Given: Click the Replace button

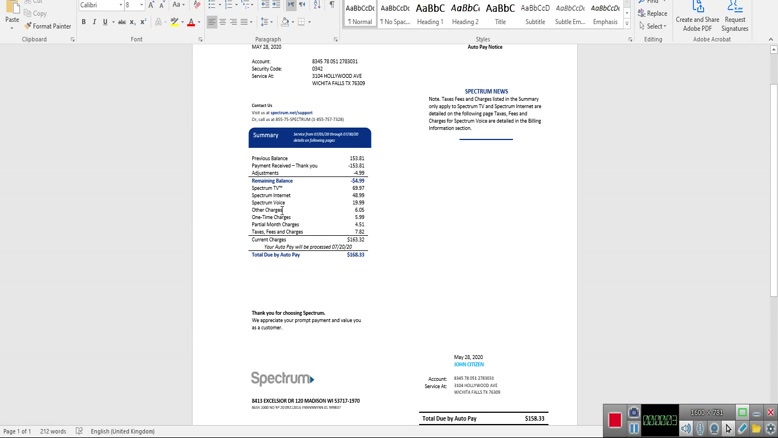Looking at the screenshot, I should pos(653,14).
